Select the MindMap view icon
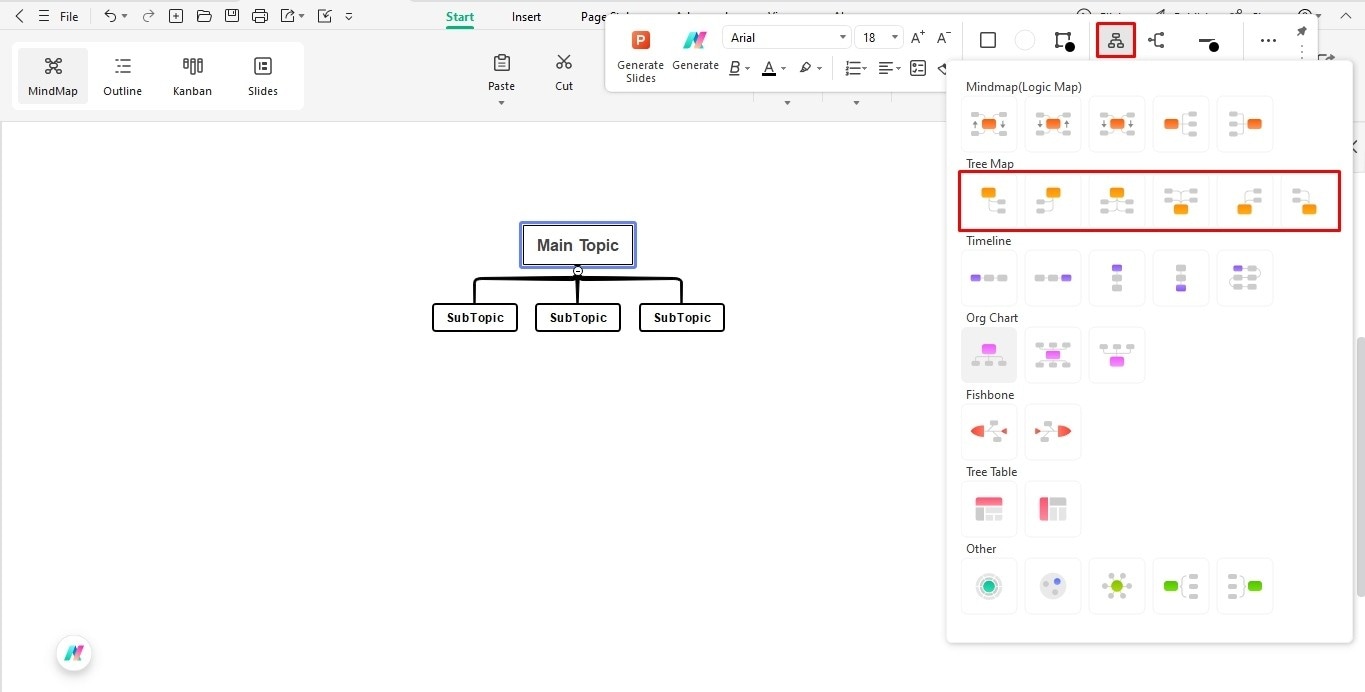This screenshot has width=1365, height=692. [52, 75]
